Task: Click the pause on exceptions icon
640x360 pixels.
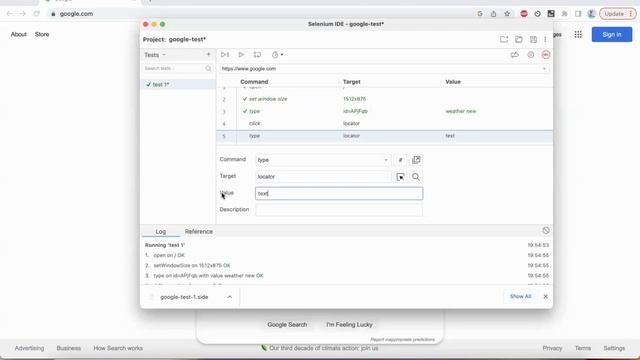Action: [x=530, y=55]
